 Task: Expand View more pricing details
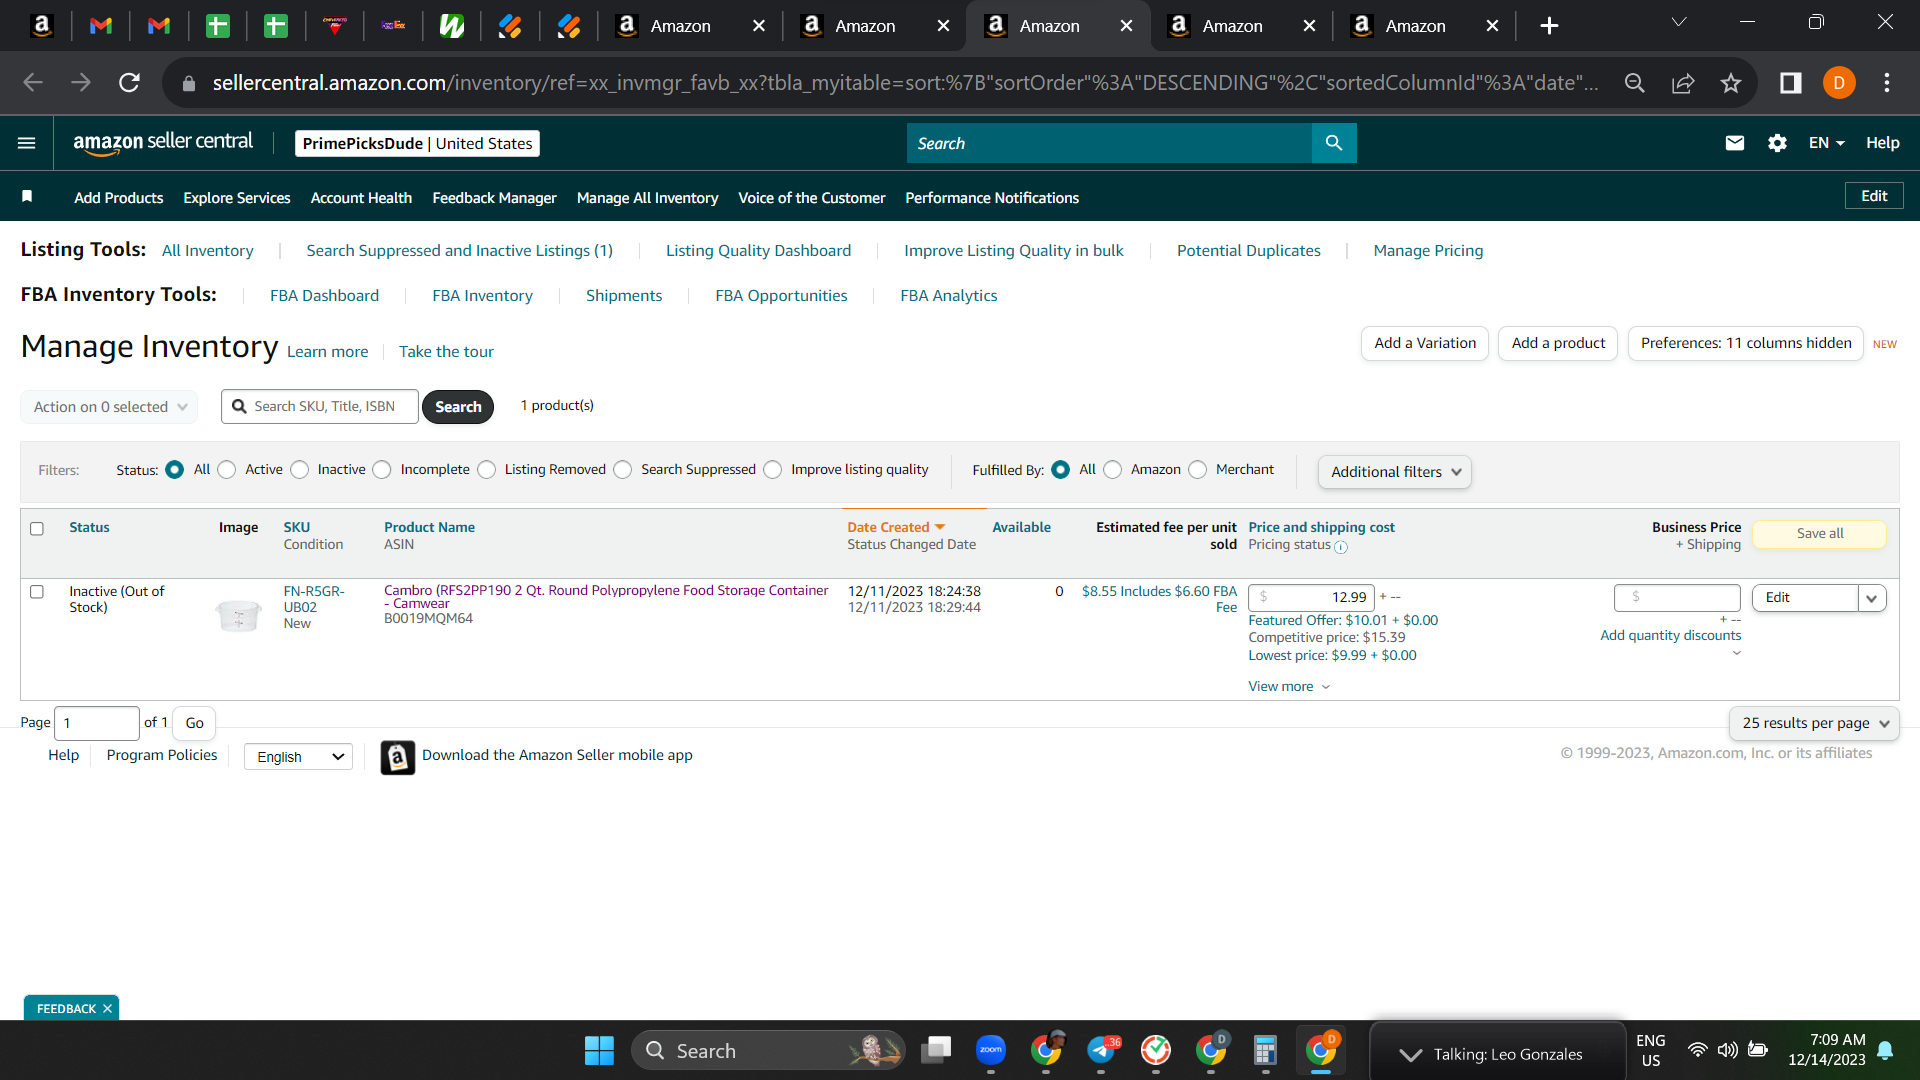tap(1289, 687)
